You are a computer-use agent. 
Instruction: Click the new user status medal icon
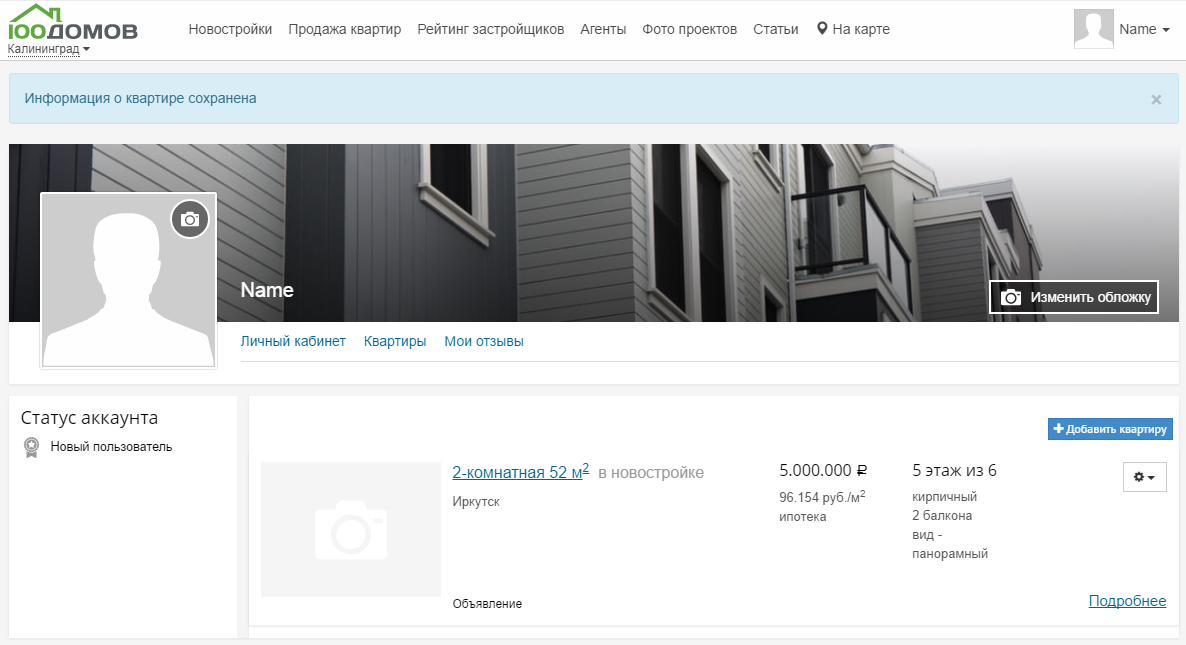click(32, 447)
